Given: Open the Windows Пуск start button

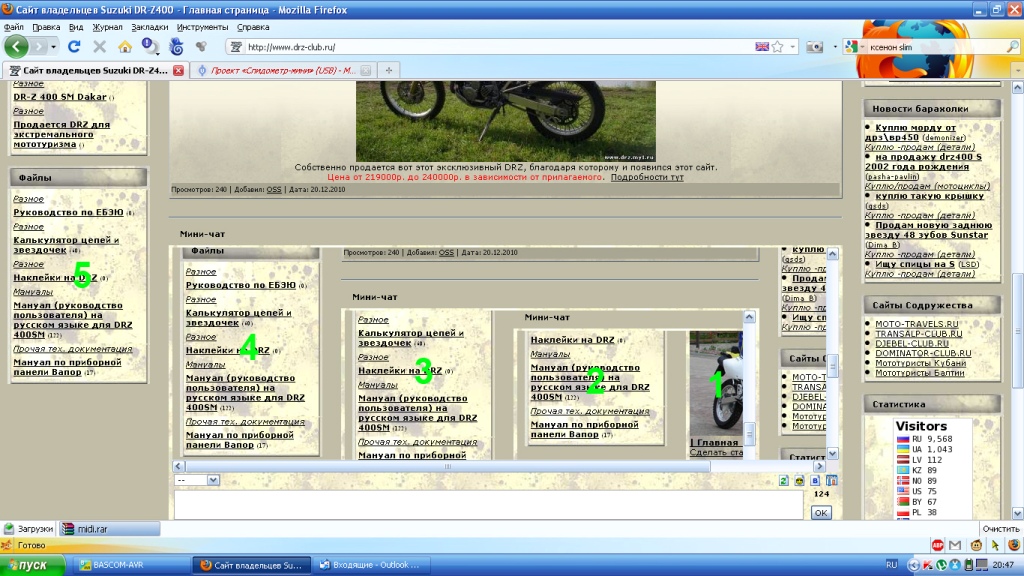Looking at the screenshot, I should (x=33, y=565).
